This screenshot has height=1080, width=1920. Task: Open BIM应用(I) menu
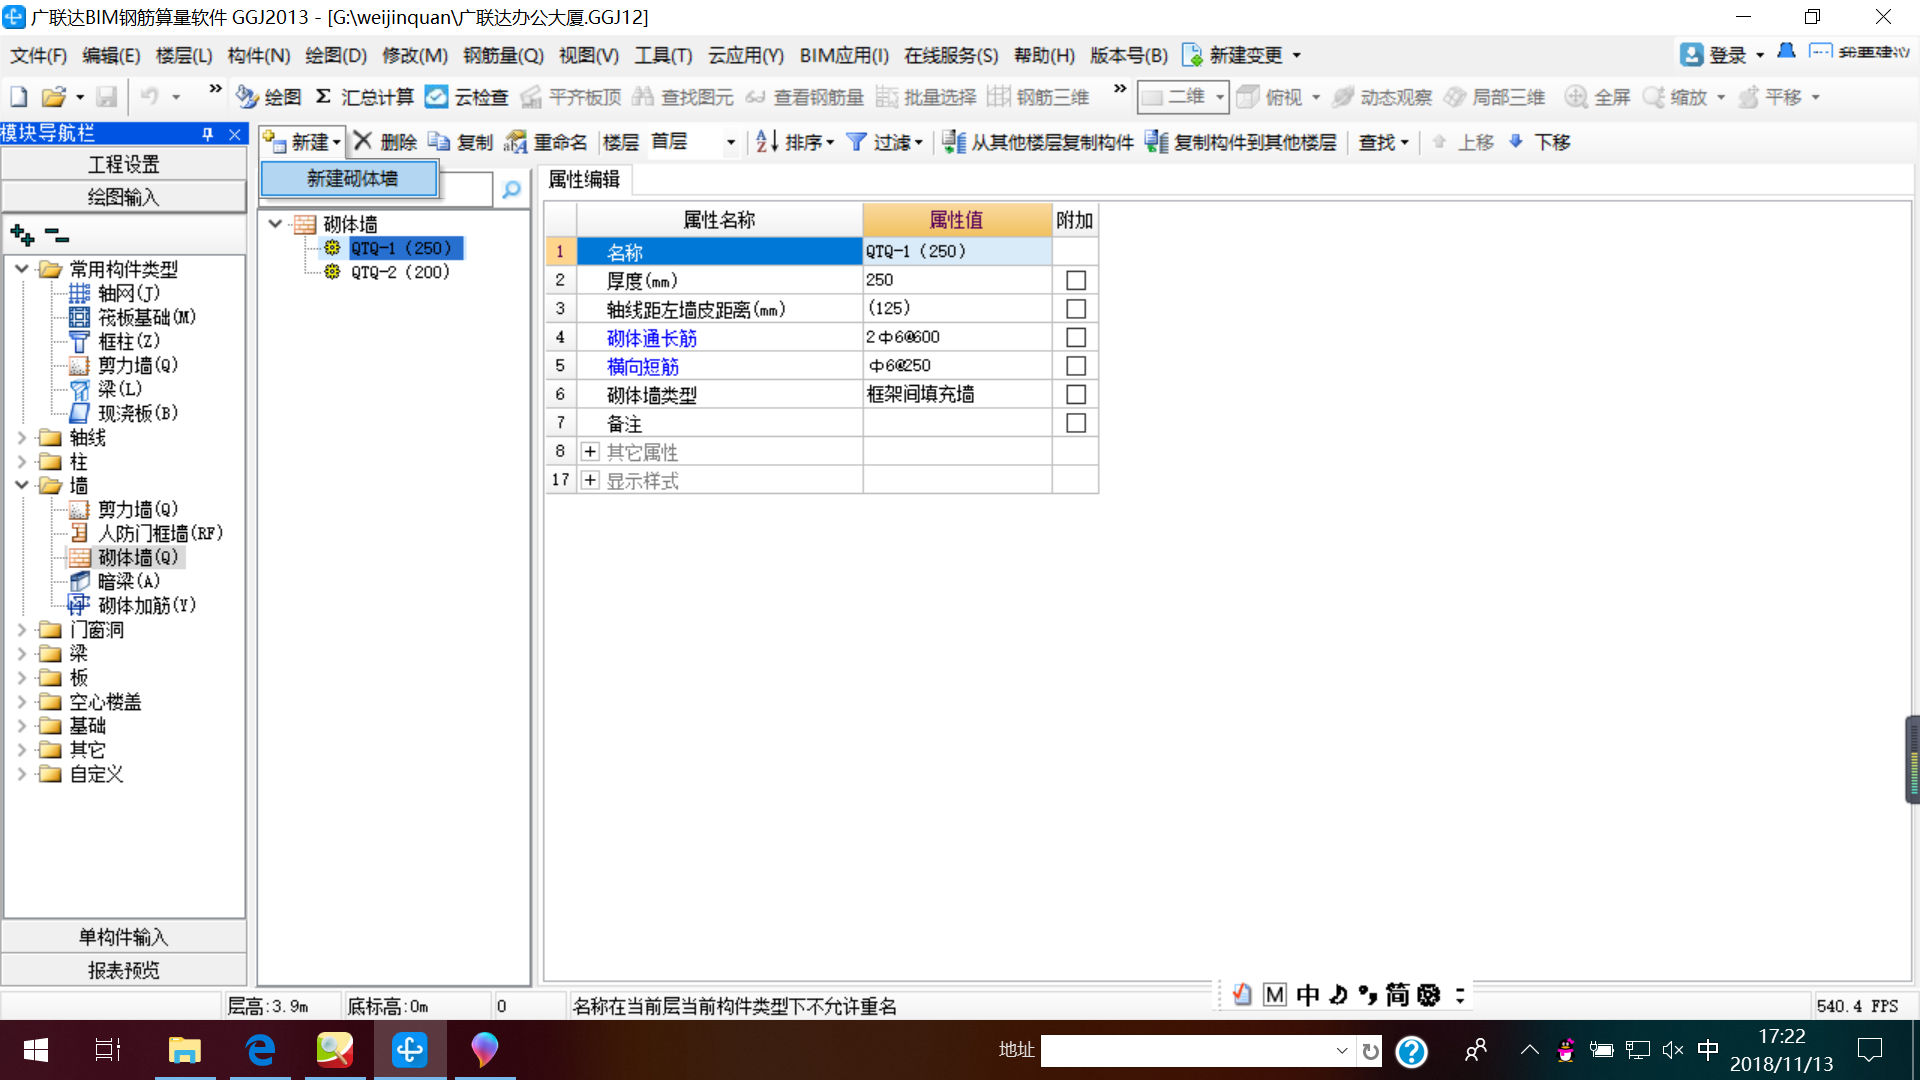(x=844, y=55)
